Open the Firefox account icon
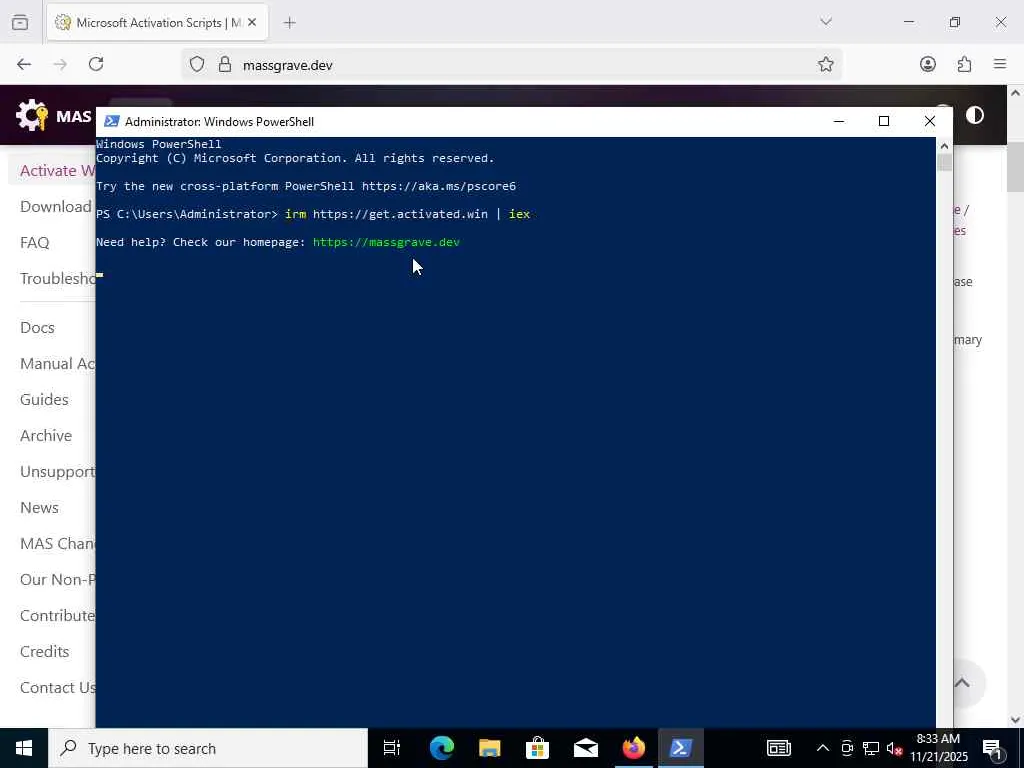Screen dimensions: 1024x768 pos(927,64)
